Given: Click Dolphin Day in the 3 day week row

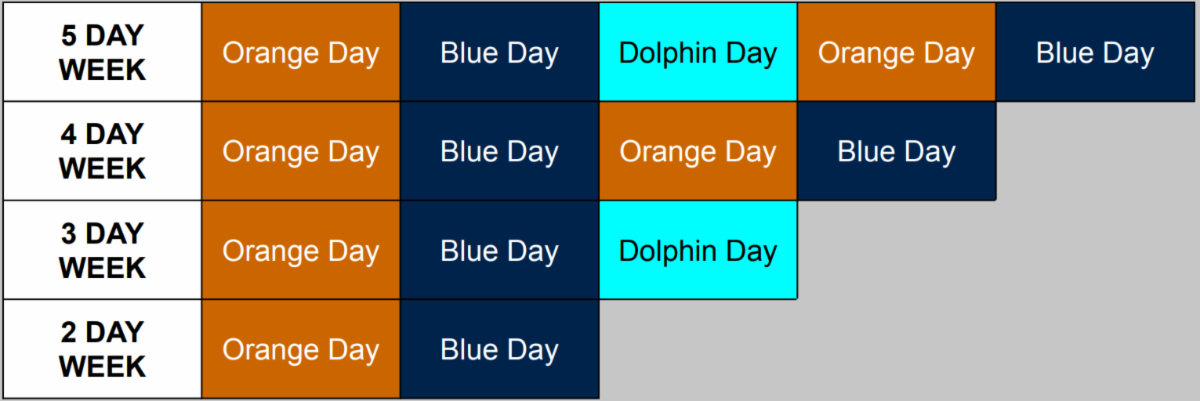Looking at the screenshot, I should point(698,250).
